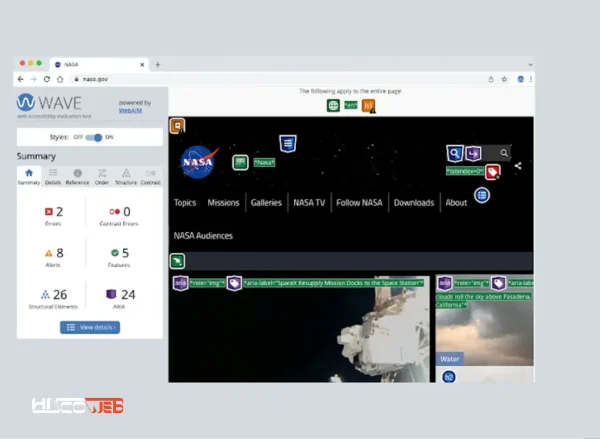The image size is (600, 439).
Task: Click the red Errors icon showing 2
Action: (49, 212)
